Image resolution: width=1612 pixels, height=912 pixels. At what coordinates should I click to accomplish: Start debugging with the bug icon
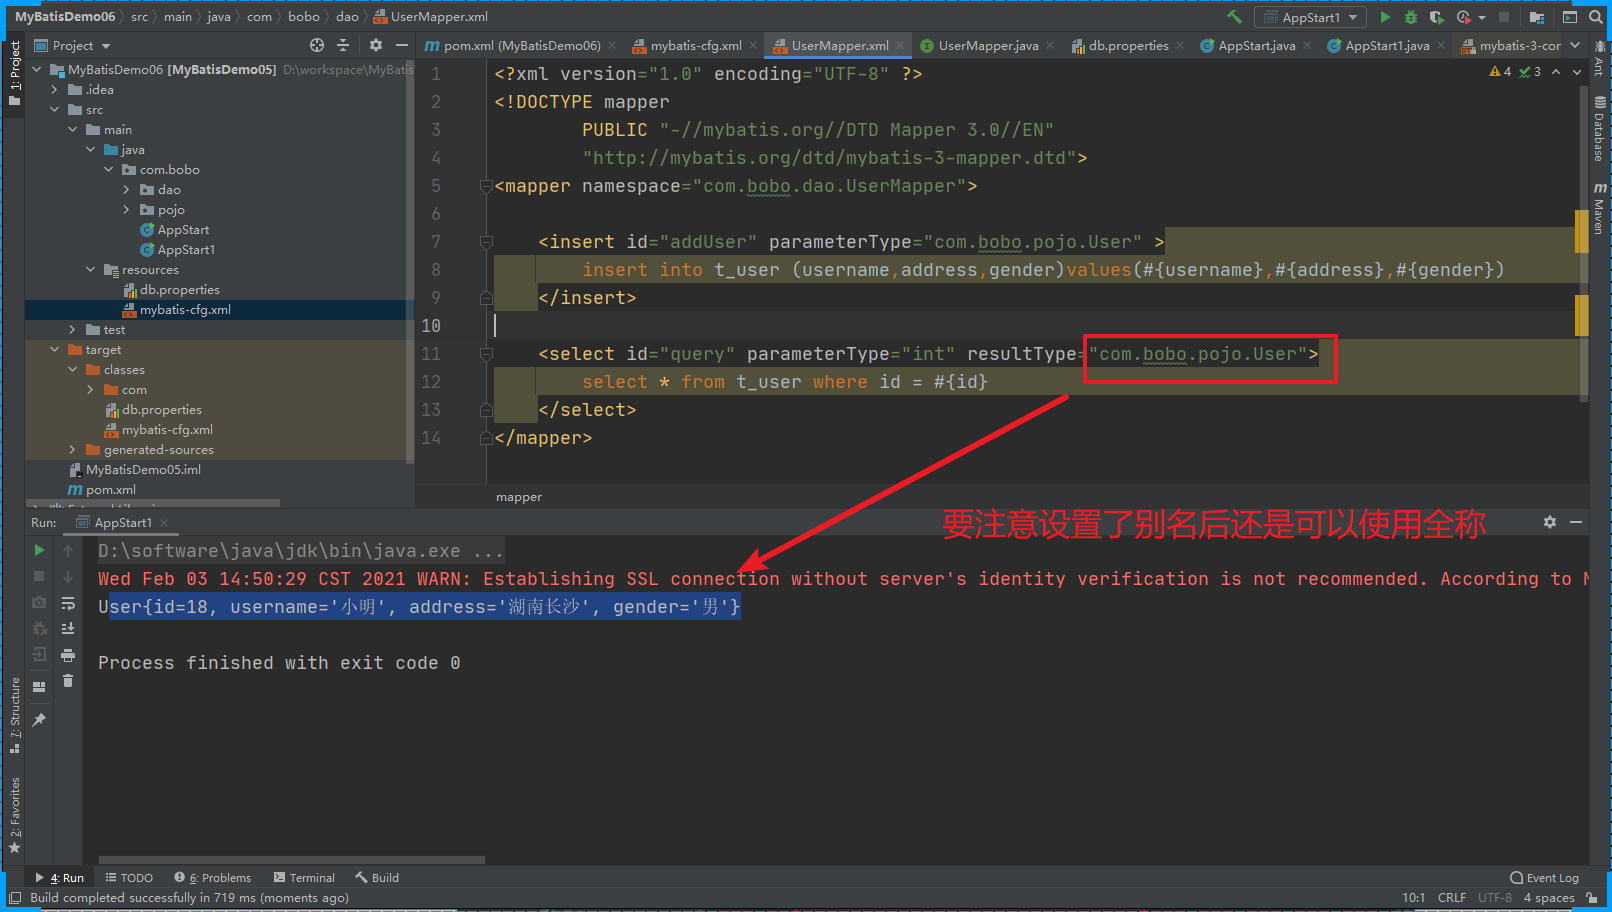point(1410,17)
